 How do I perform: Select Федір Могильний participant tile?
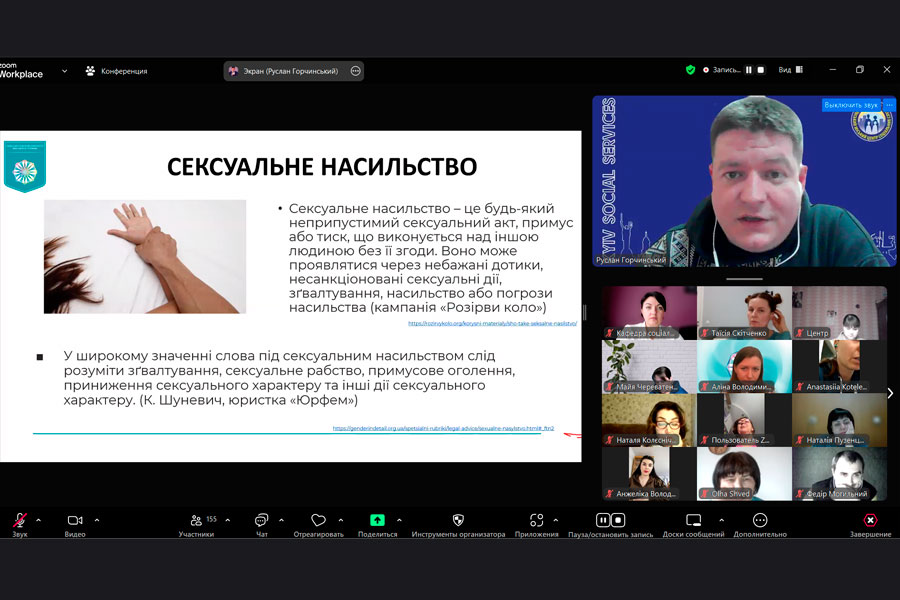coord(839,474)
